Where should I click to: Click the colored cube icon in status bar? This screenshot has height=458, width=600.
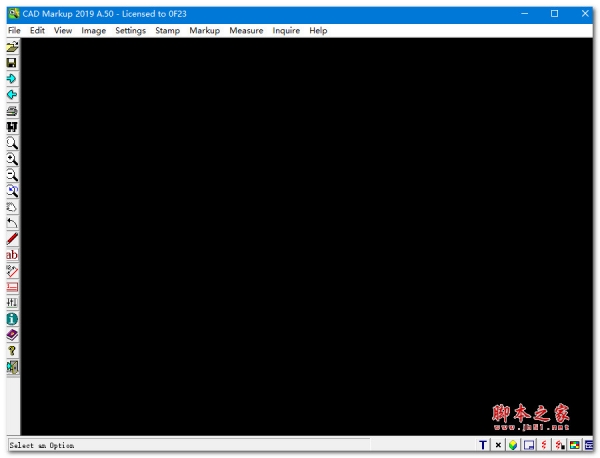point(513,445)
